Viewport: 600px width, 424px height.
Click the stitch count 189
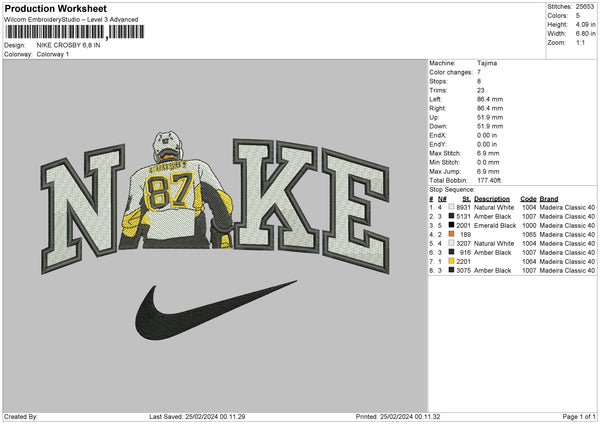click(x=466, y=235)
